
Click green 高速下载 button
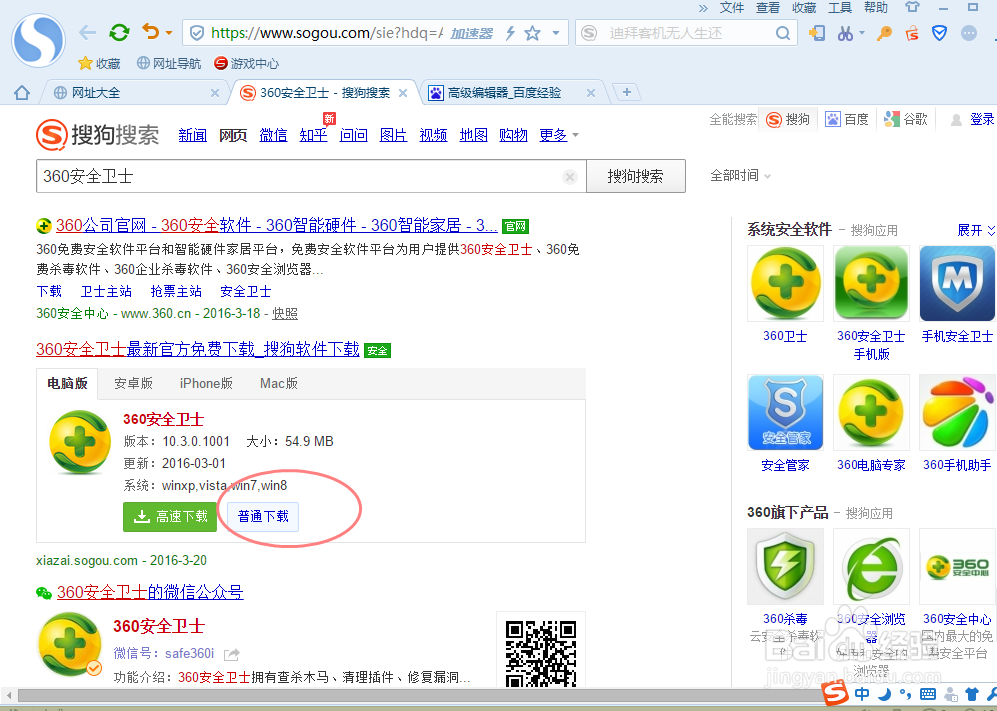point(170,516)
